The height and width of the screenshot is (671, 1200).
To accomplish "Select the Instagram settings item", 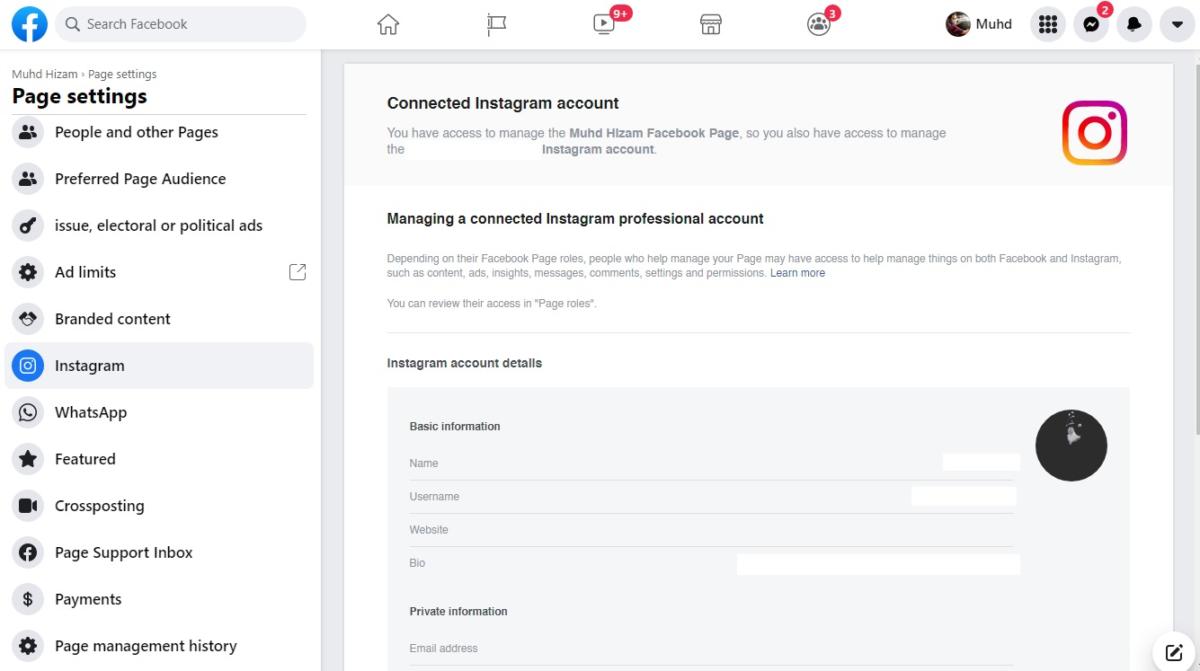I will click(x=160, y=366).
